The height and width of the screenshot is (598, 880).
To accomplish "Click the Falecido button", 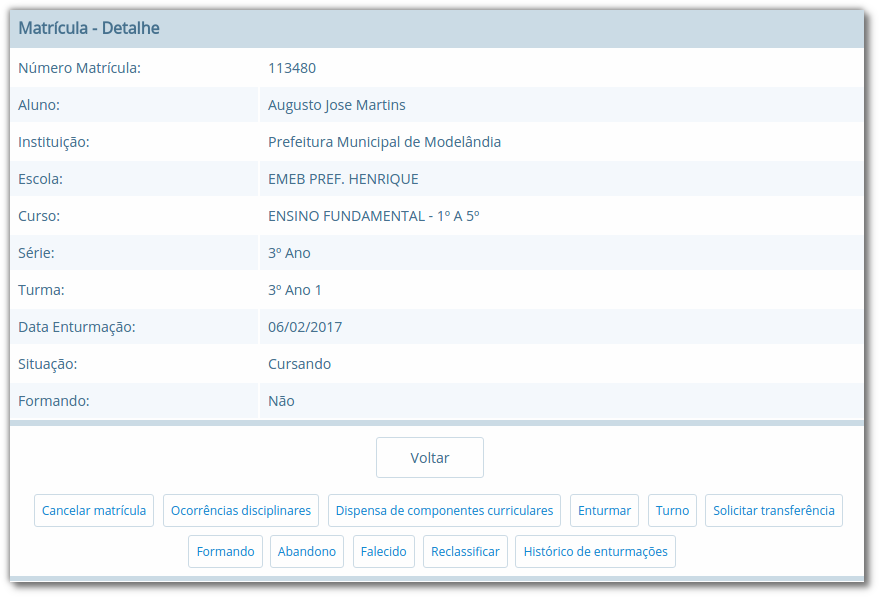I will tap(383, 551).
